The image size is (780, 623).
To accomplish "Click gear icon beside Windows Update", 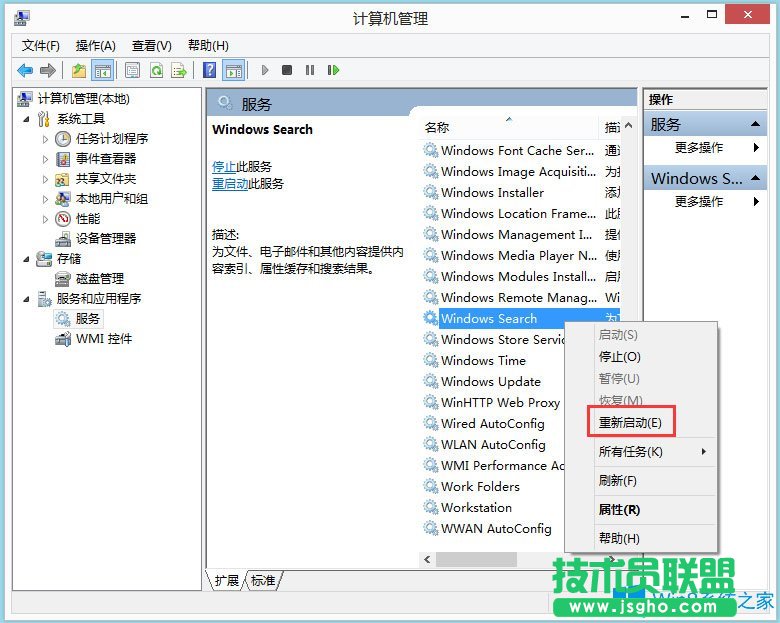I will pyautogui.click(x=430, y=382).
